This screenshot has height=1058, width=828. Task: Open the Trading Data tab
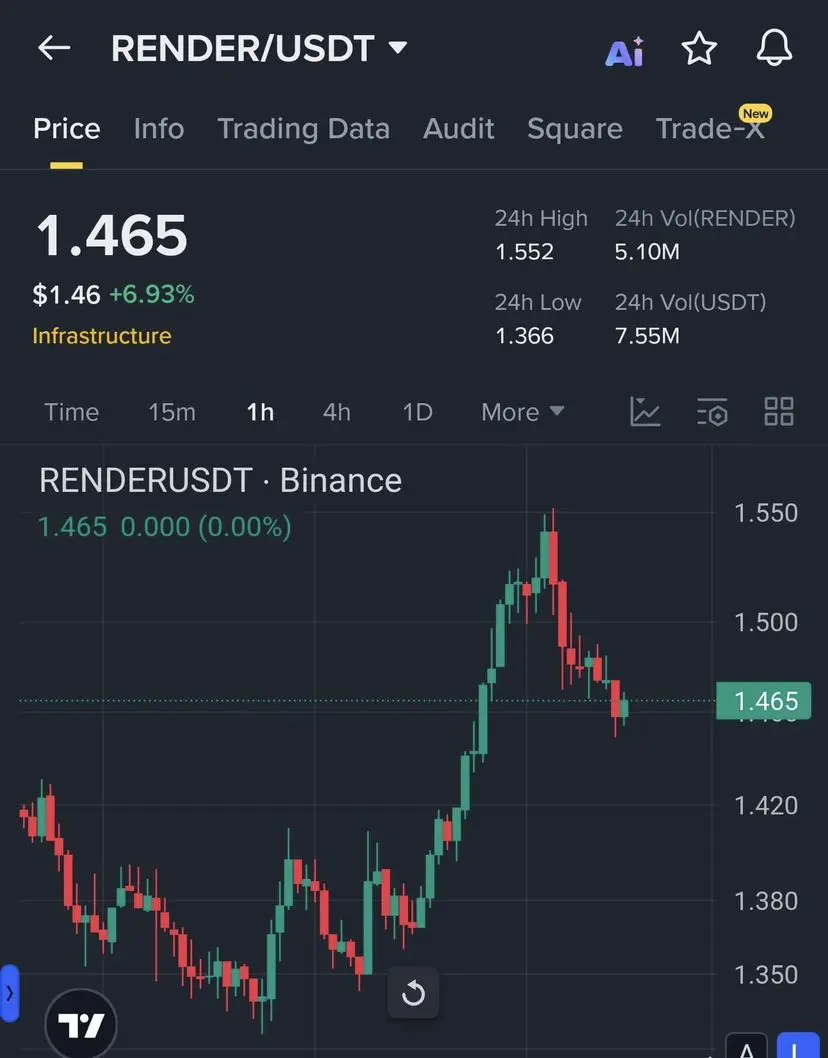click(x=304, y=129)
